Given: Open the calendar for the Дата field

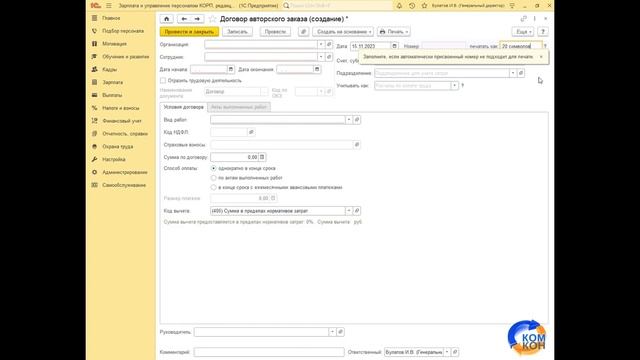Looking at the screenshot, I should [394, 46].
